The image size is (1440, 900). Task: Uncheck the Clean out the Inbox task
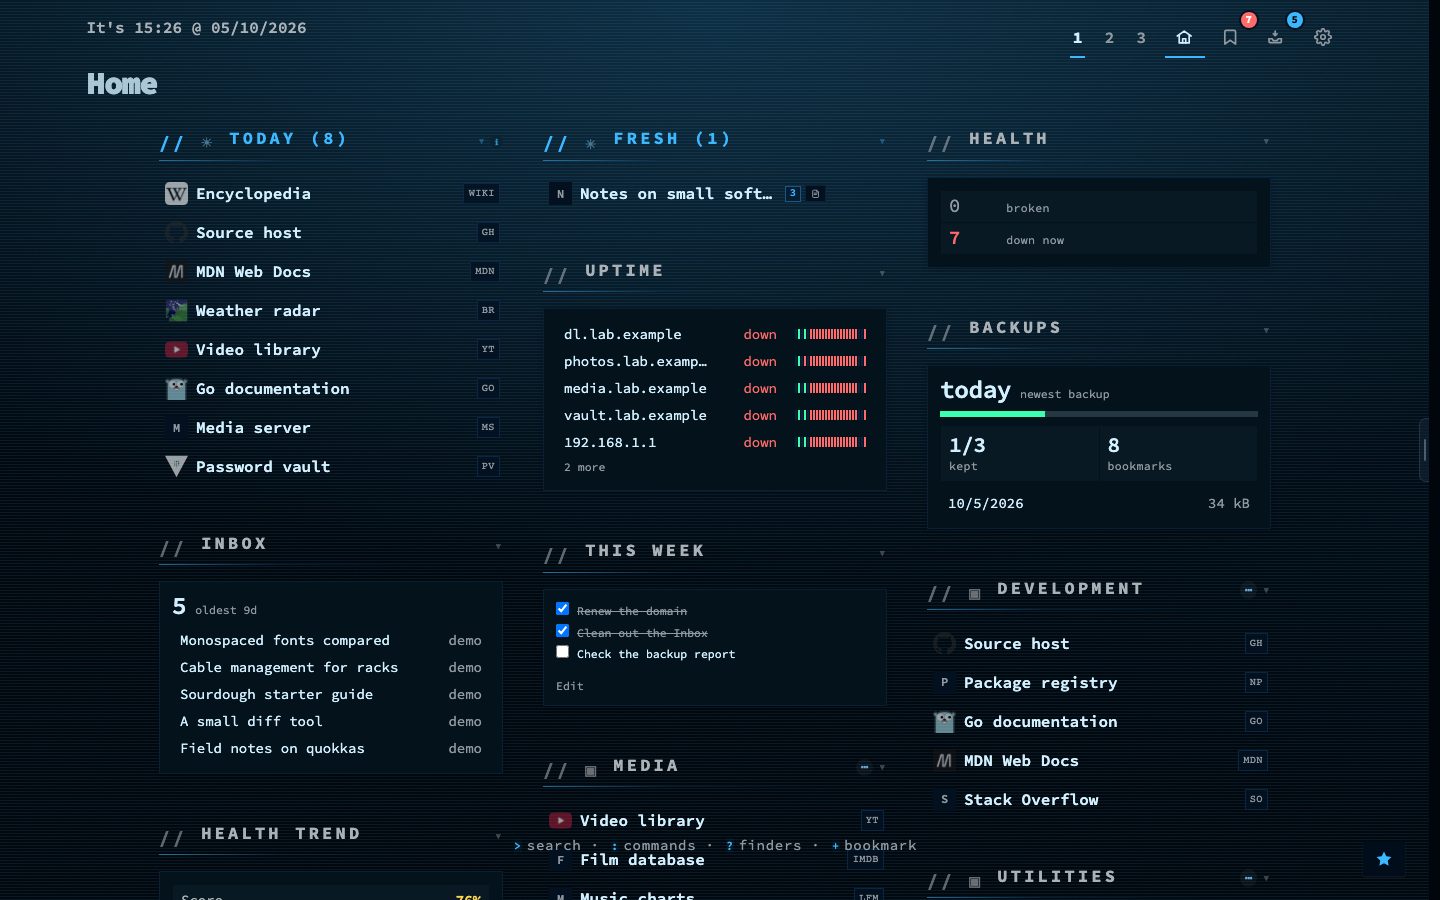tap(562, 631)
